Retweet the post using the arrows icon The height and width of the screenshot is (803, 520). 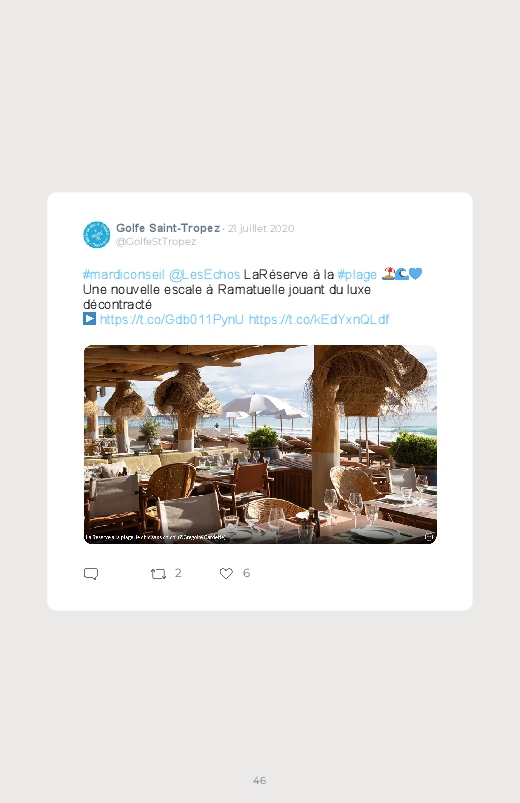click(x=158, y=574)
